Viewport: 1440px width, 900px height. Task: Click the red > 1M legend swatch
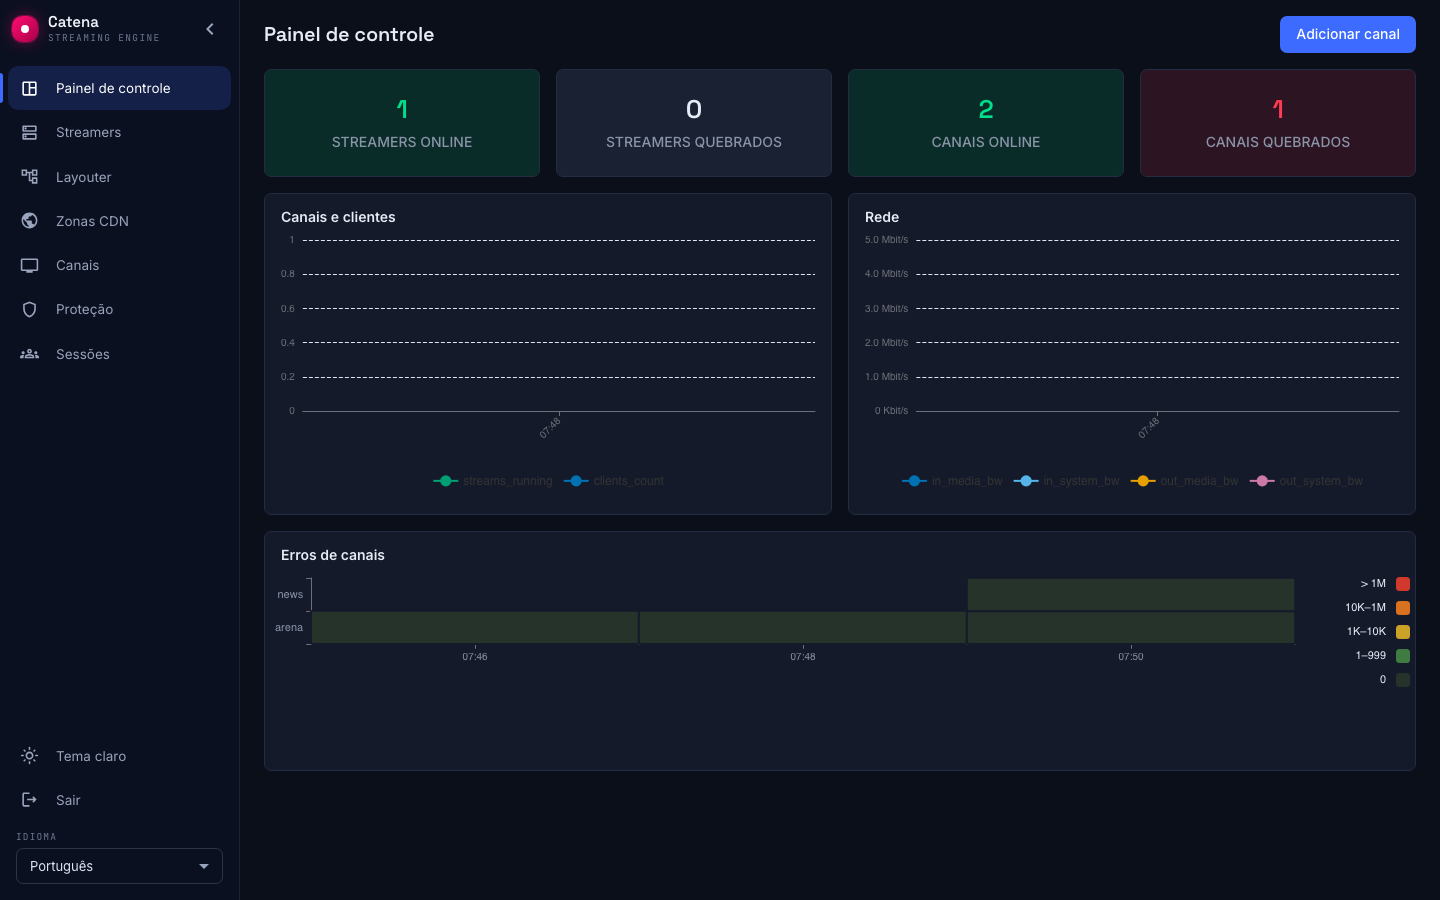(1403, 584)
